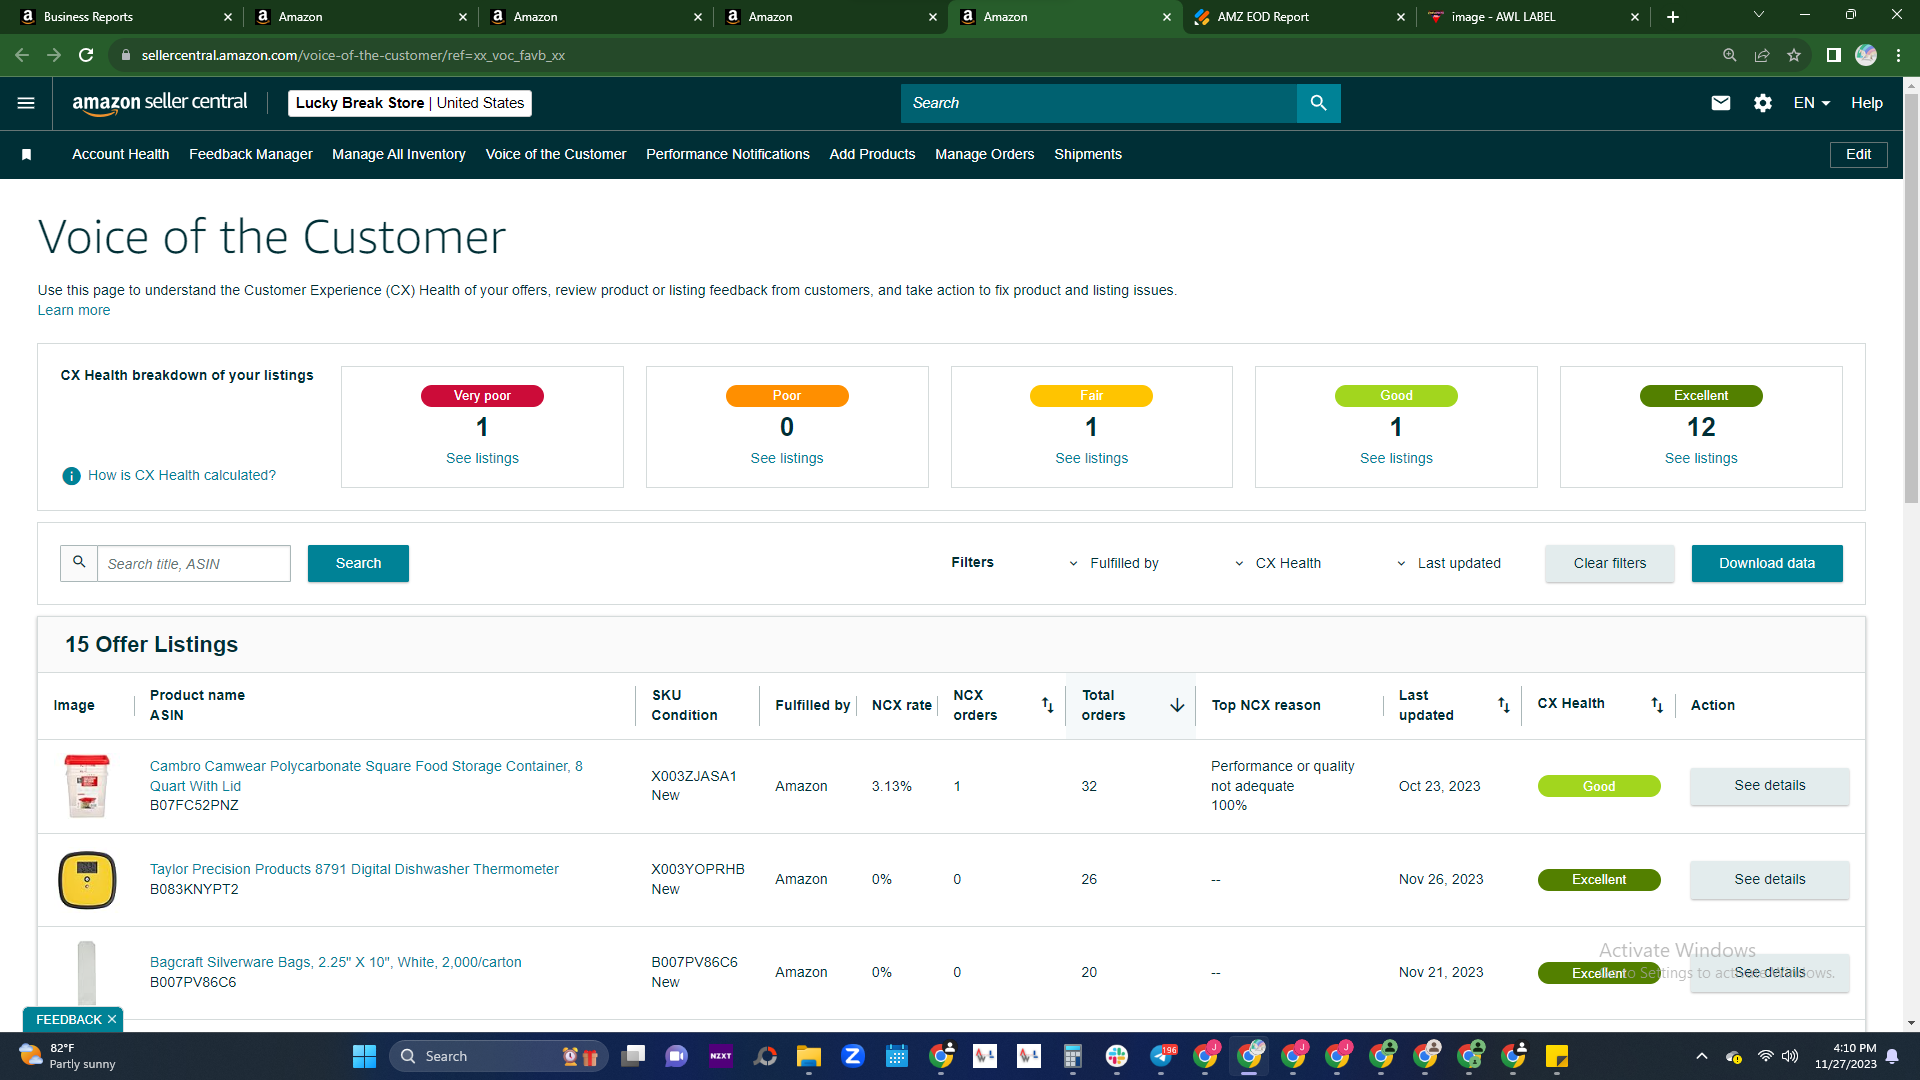Click the magnifier button beside the top search bar
The width and height of the screenshot is (1920, 1080).
[1318, 103]
